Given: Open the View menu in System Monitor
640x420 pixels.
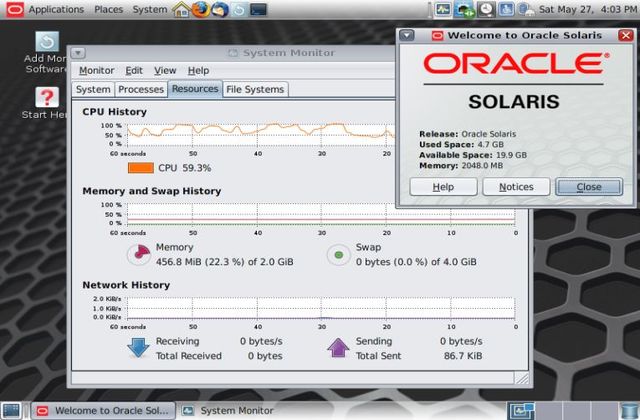Looking at the screenshot, I should tap(165, 71).
